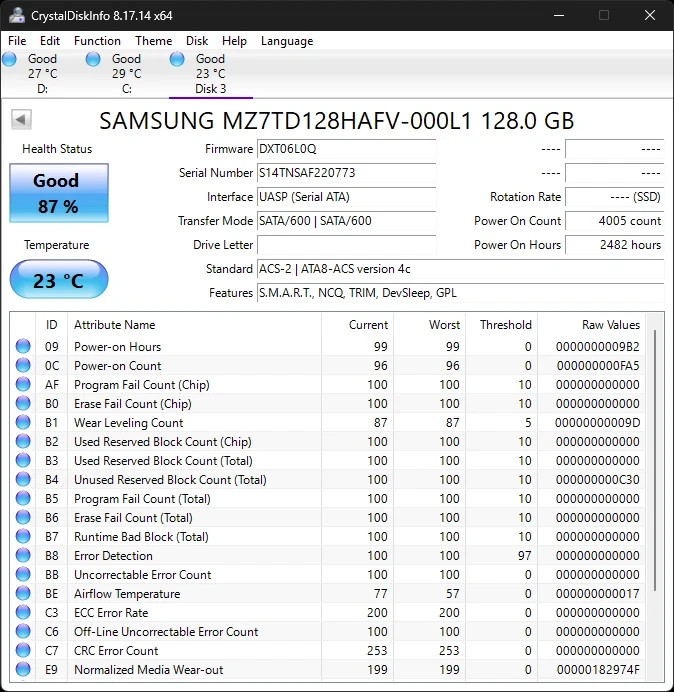Click raw value 000000000C30

[x=598, y=480]
